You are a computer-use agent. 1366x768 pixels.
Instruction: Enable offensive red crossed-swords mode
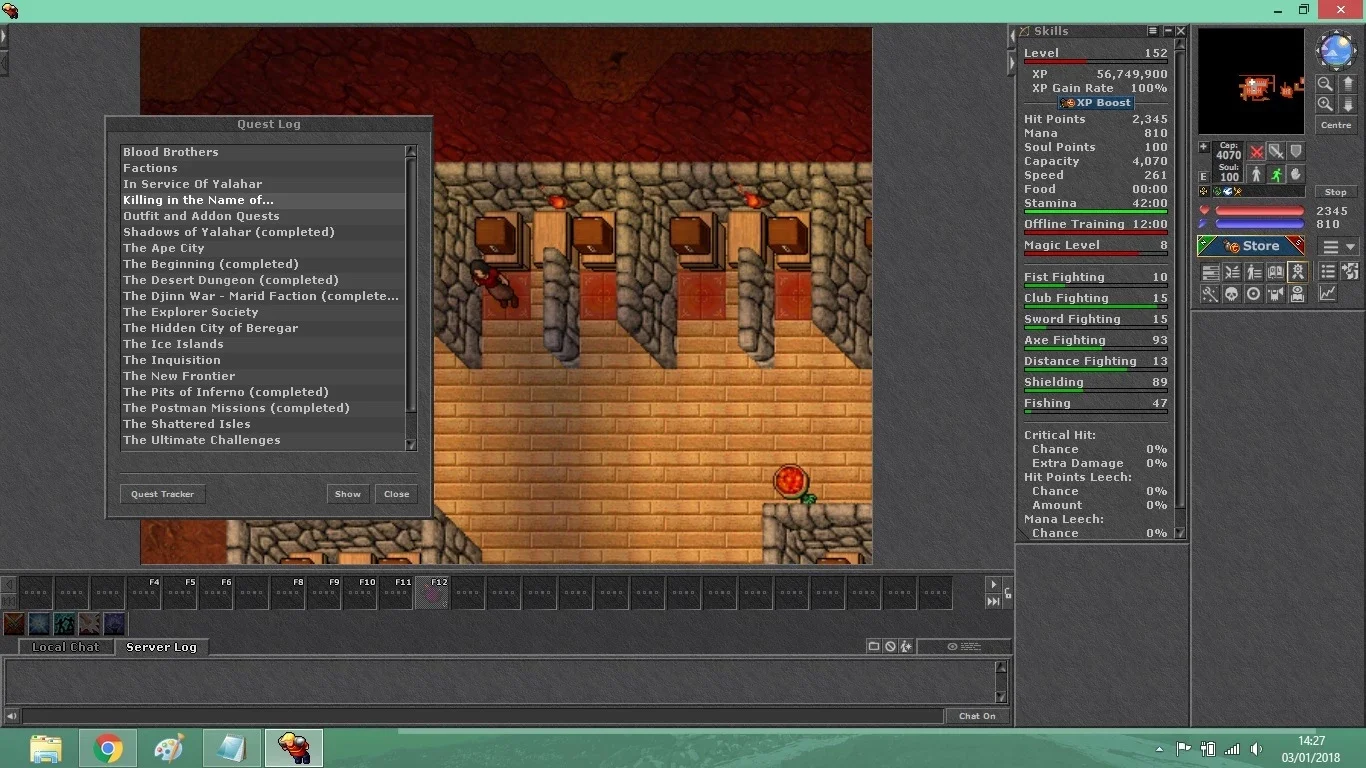(x=1256, y=151)
